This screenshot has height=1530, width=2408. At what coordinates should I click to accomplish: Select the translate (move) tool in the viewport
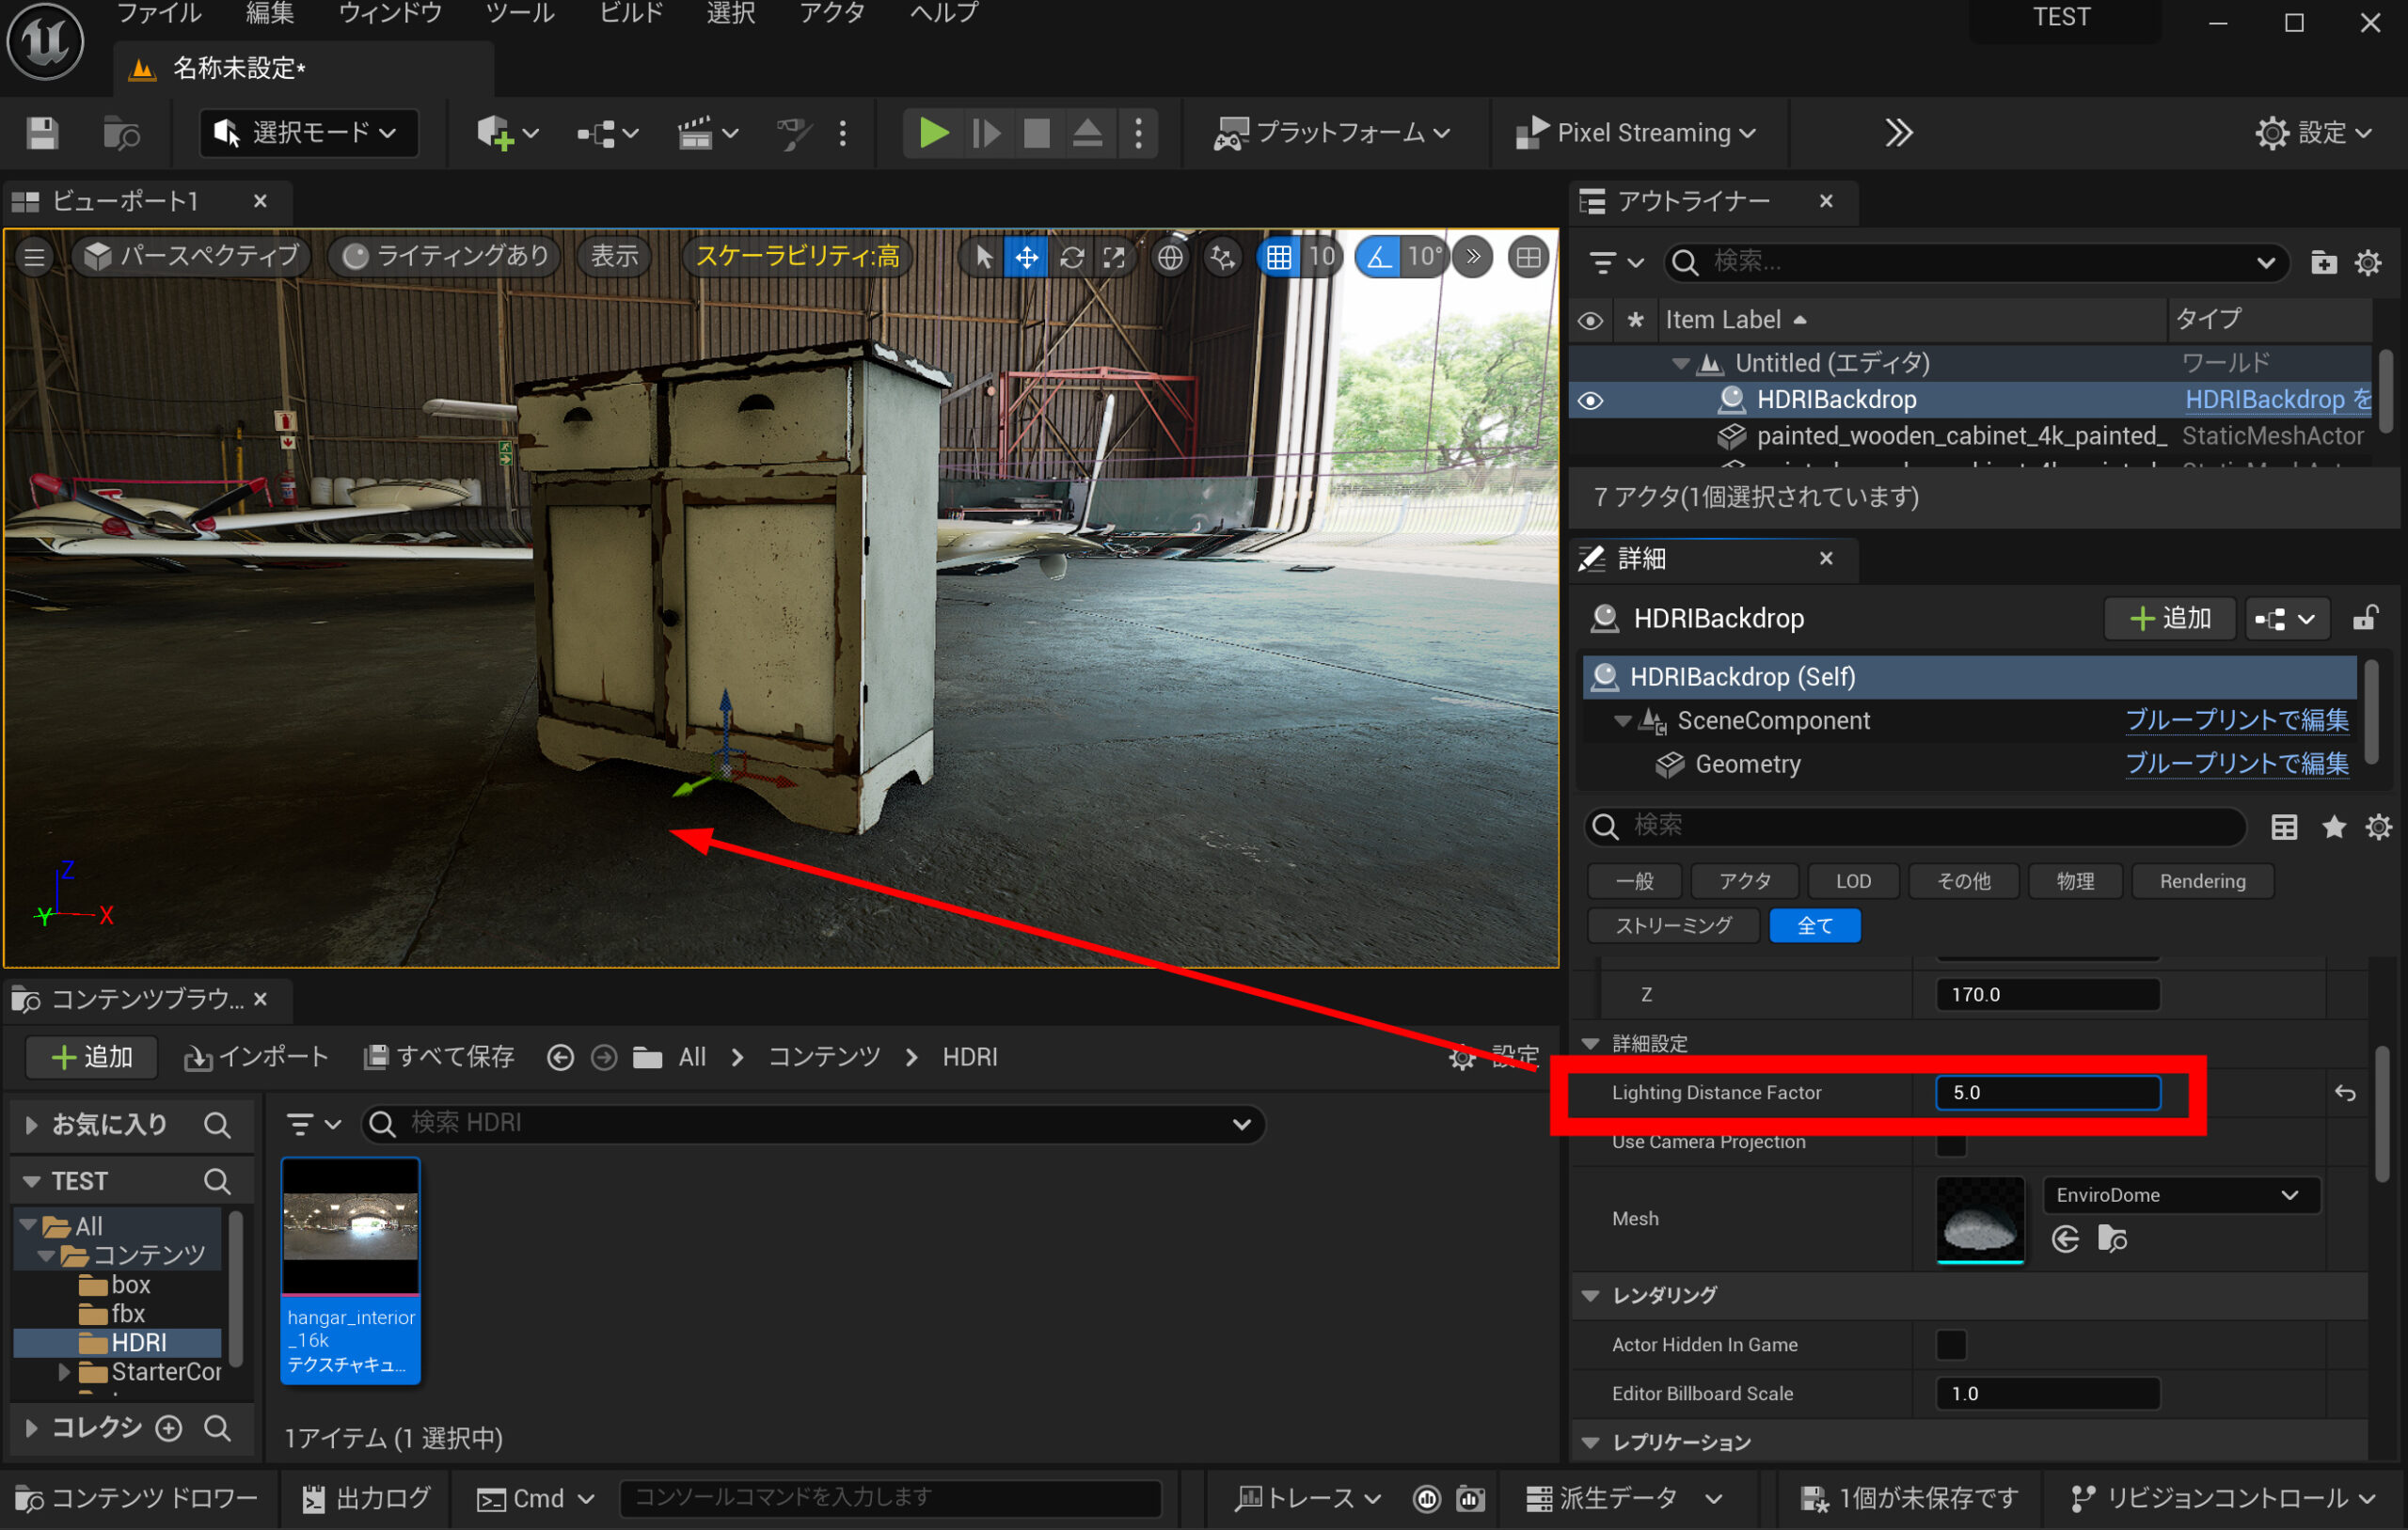(x=1027, y=258)
